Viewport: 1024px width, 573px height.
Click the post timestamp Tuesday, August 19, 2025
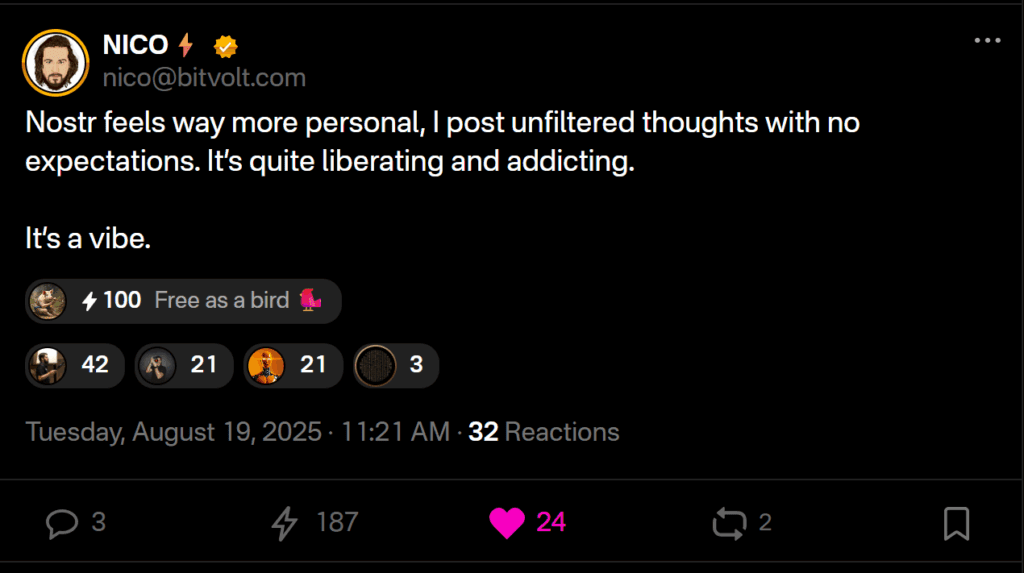(x=173, y=432)
